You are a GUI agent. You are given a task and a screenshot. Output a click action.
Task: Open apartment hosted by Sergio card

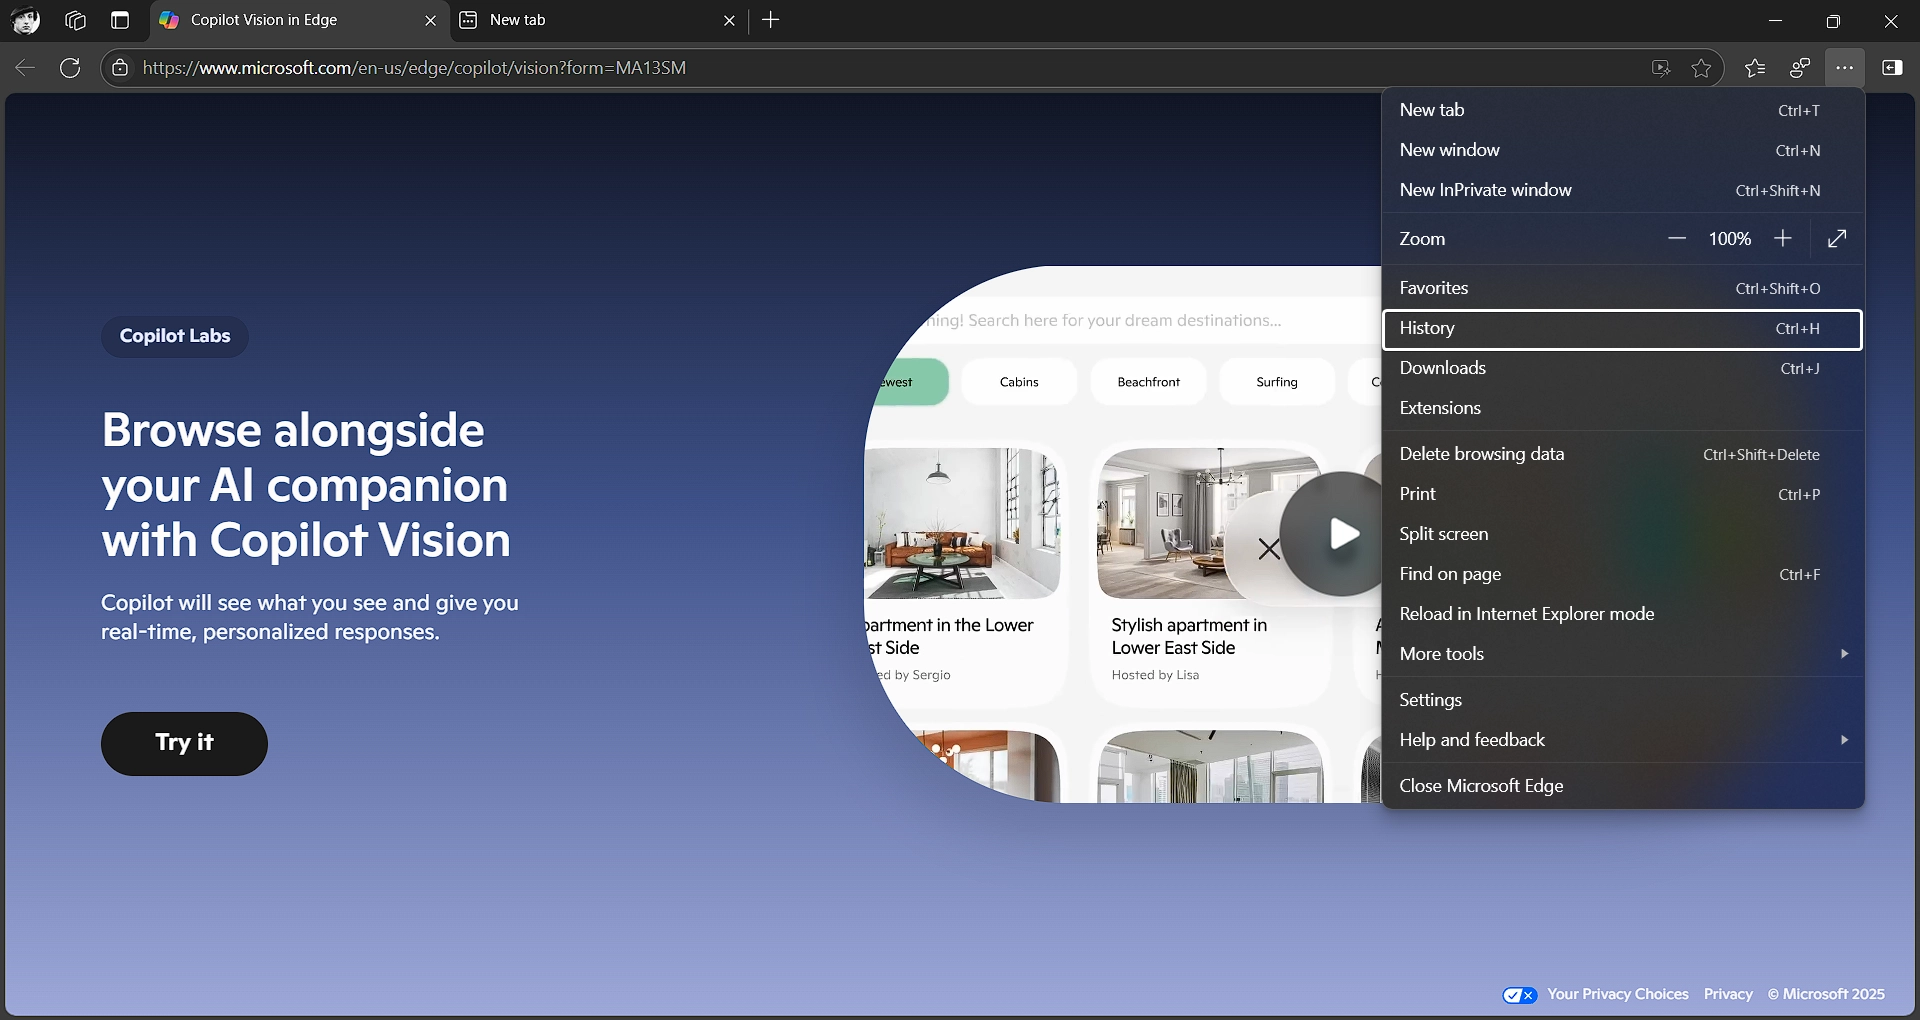(x=963, y=575)
